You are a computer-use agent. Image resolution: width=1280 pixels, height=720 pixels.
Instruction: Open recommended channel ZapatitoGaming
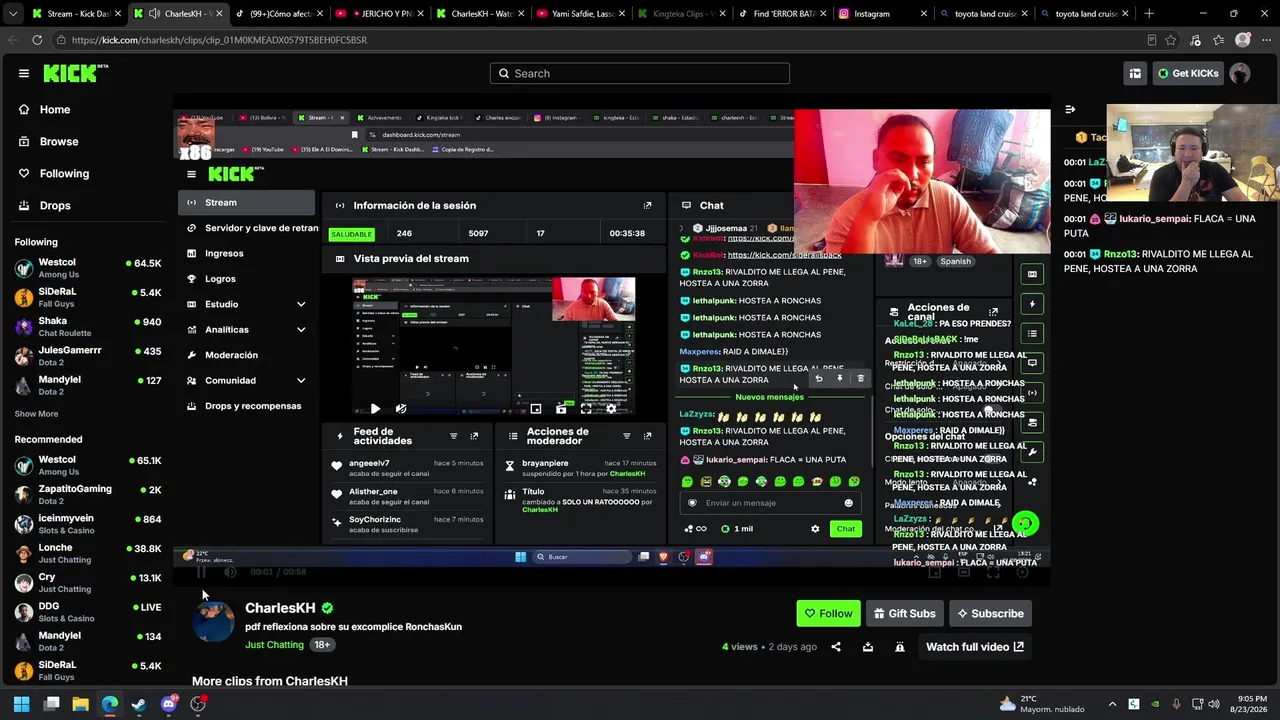pyautogui.click(x=87, y=494)
